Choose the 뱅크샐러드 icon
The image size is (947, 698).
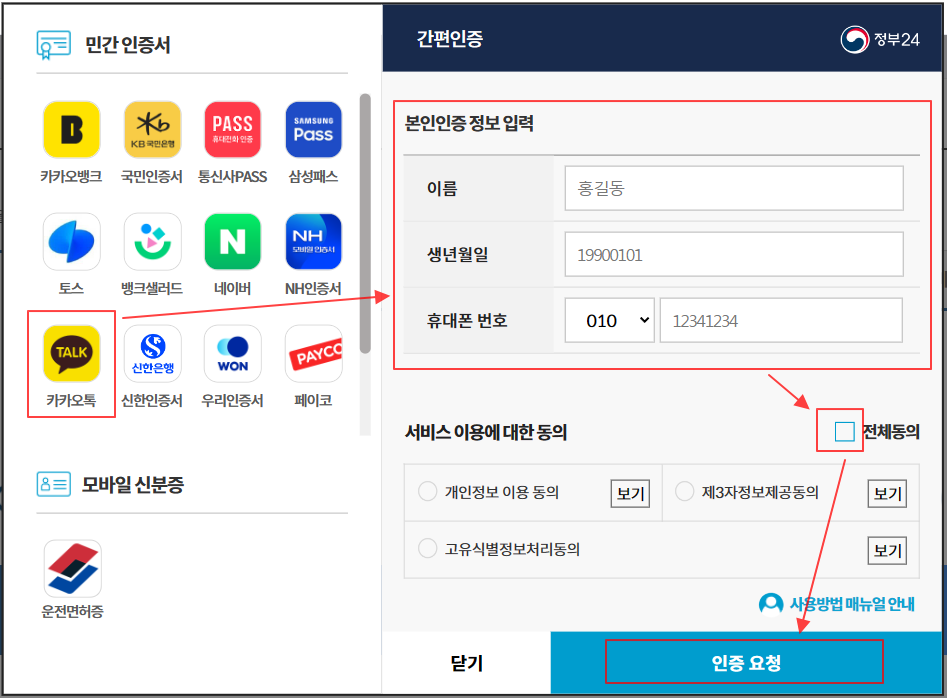tap(152, 242)
